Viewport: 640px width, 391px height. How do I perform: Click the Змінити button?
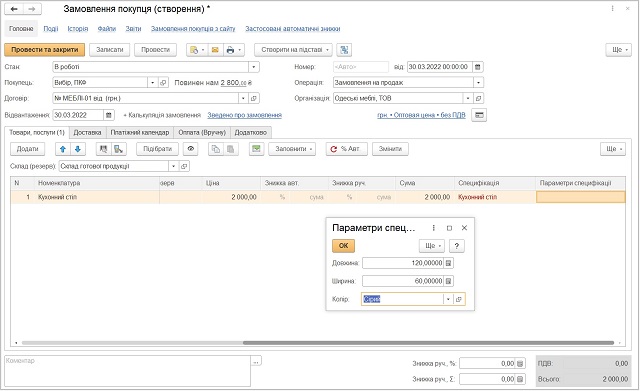tap(390, 149)
